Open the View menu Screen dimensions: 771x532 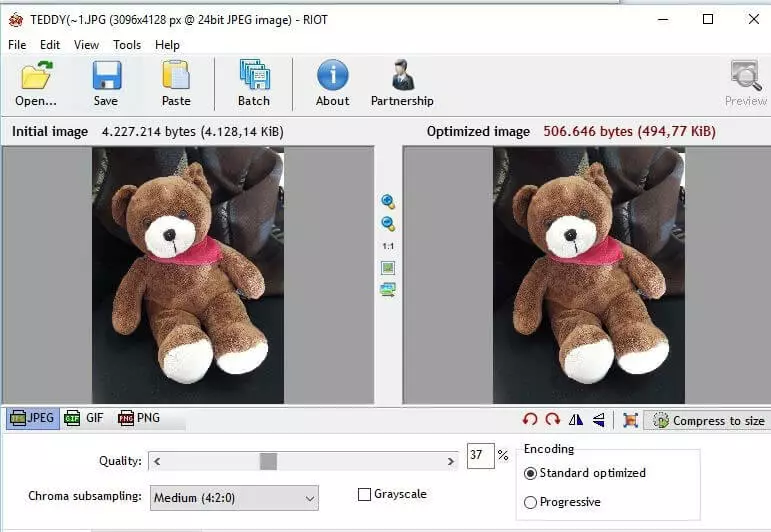[87, 45]
